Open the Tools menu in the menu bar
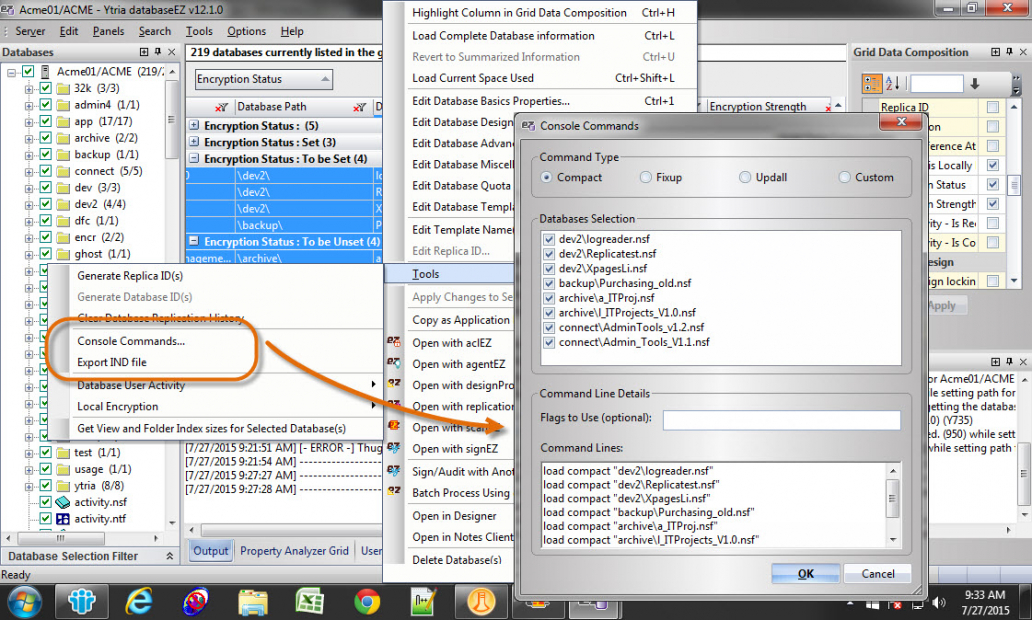Screen dimensions: 1032x620 (x=199, y=31)
